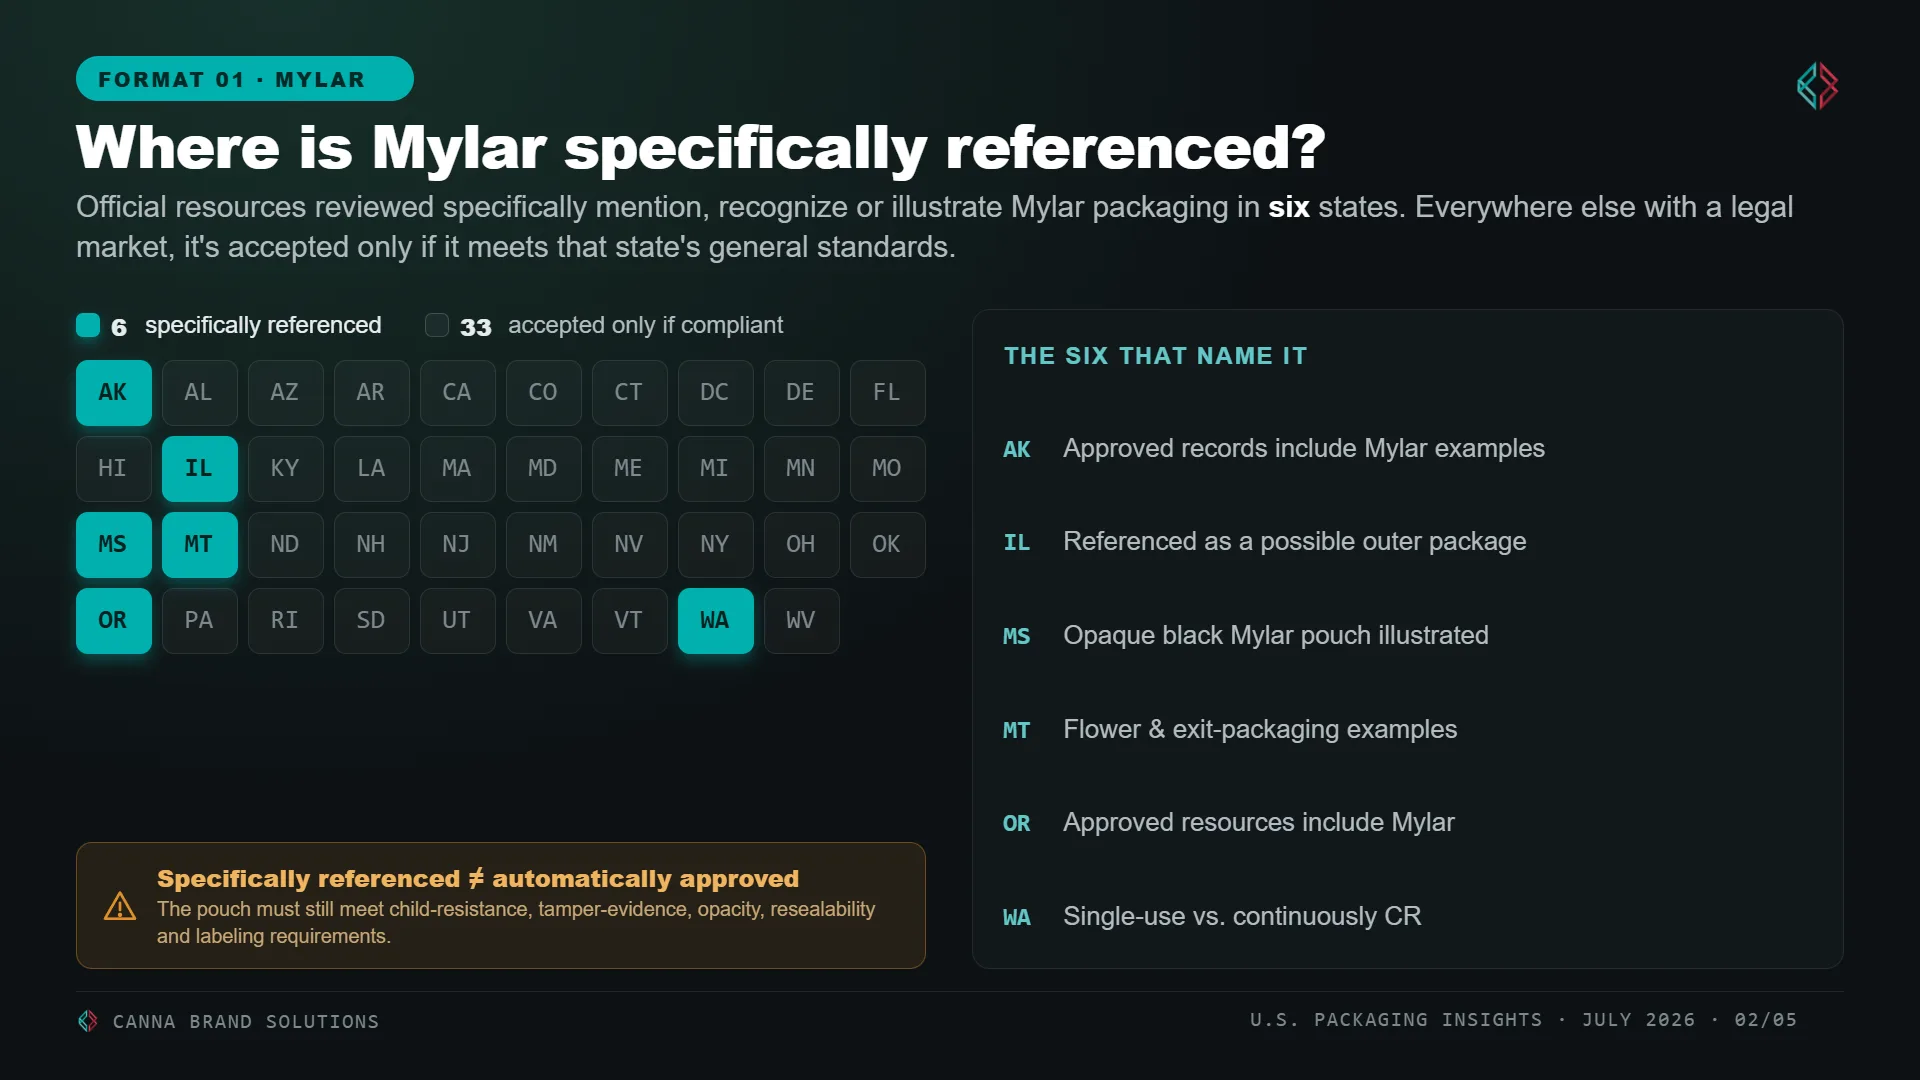Click the WV state tile
1920x1080 pixels.
tap(802, 621)
